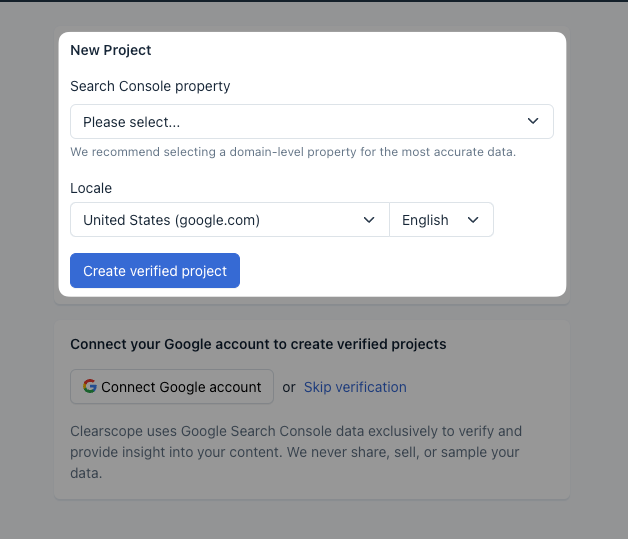Click the Google G logo icon
Screen dimensions: 628x539
90,387
